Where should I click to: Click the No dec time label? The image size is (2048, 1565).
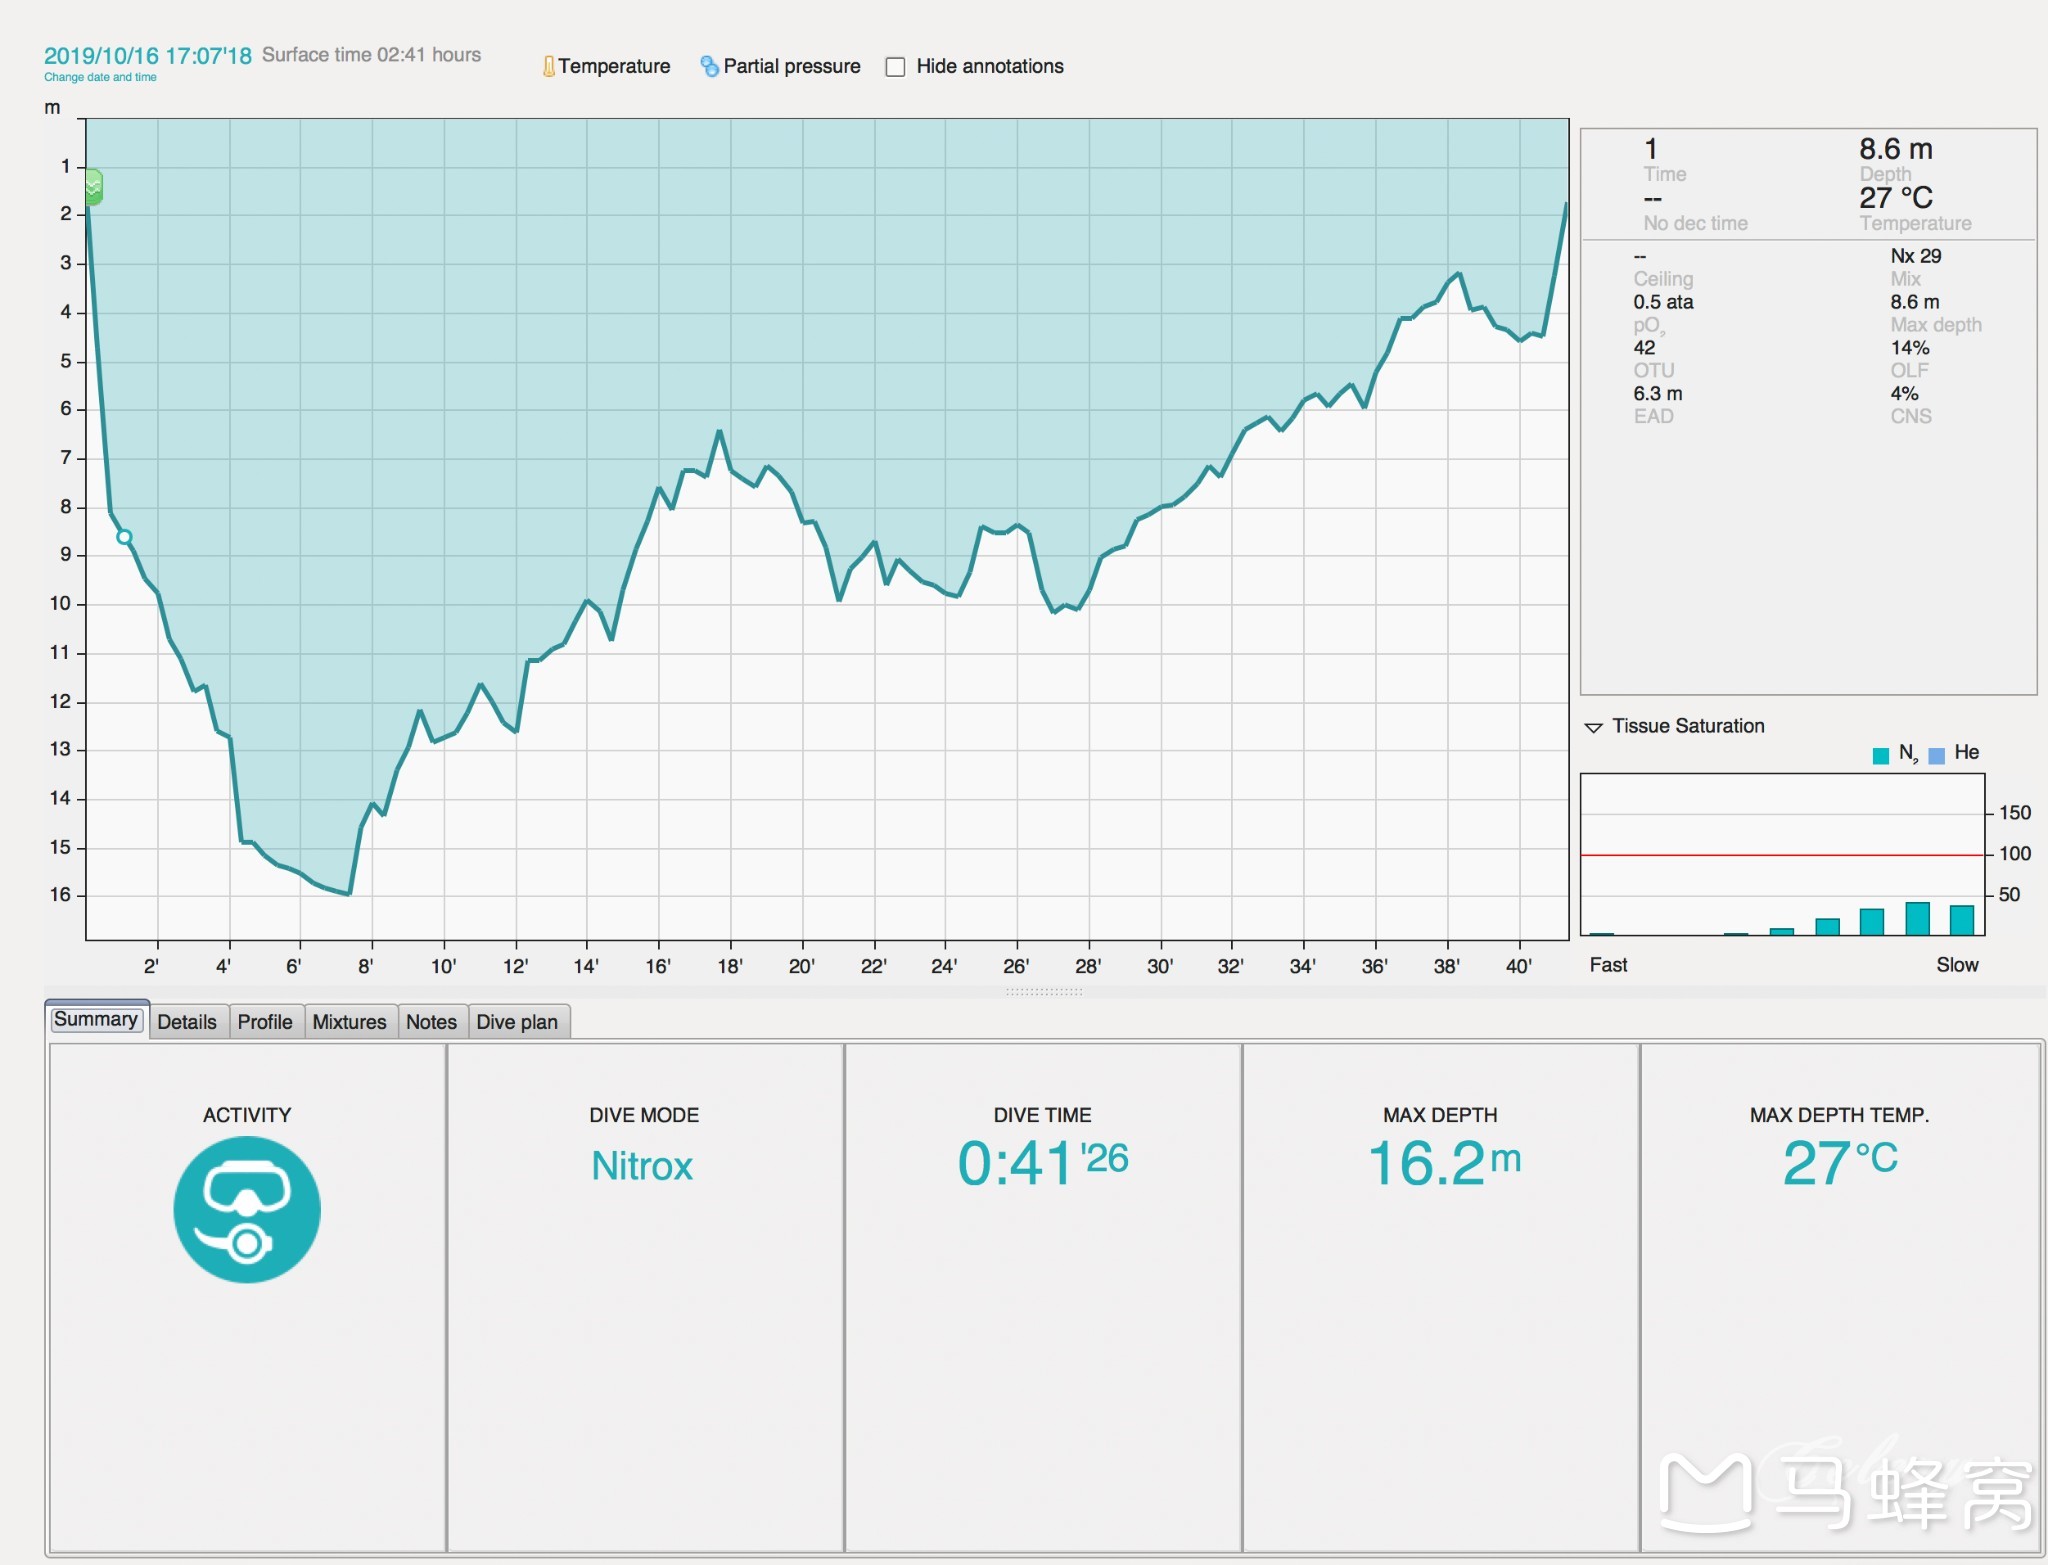click(1695, 223)
